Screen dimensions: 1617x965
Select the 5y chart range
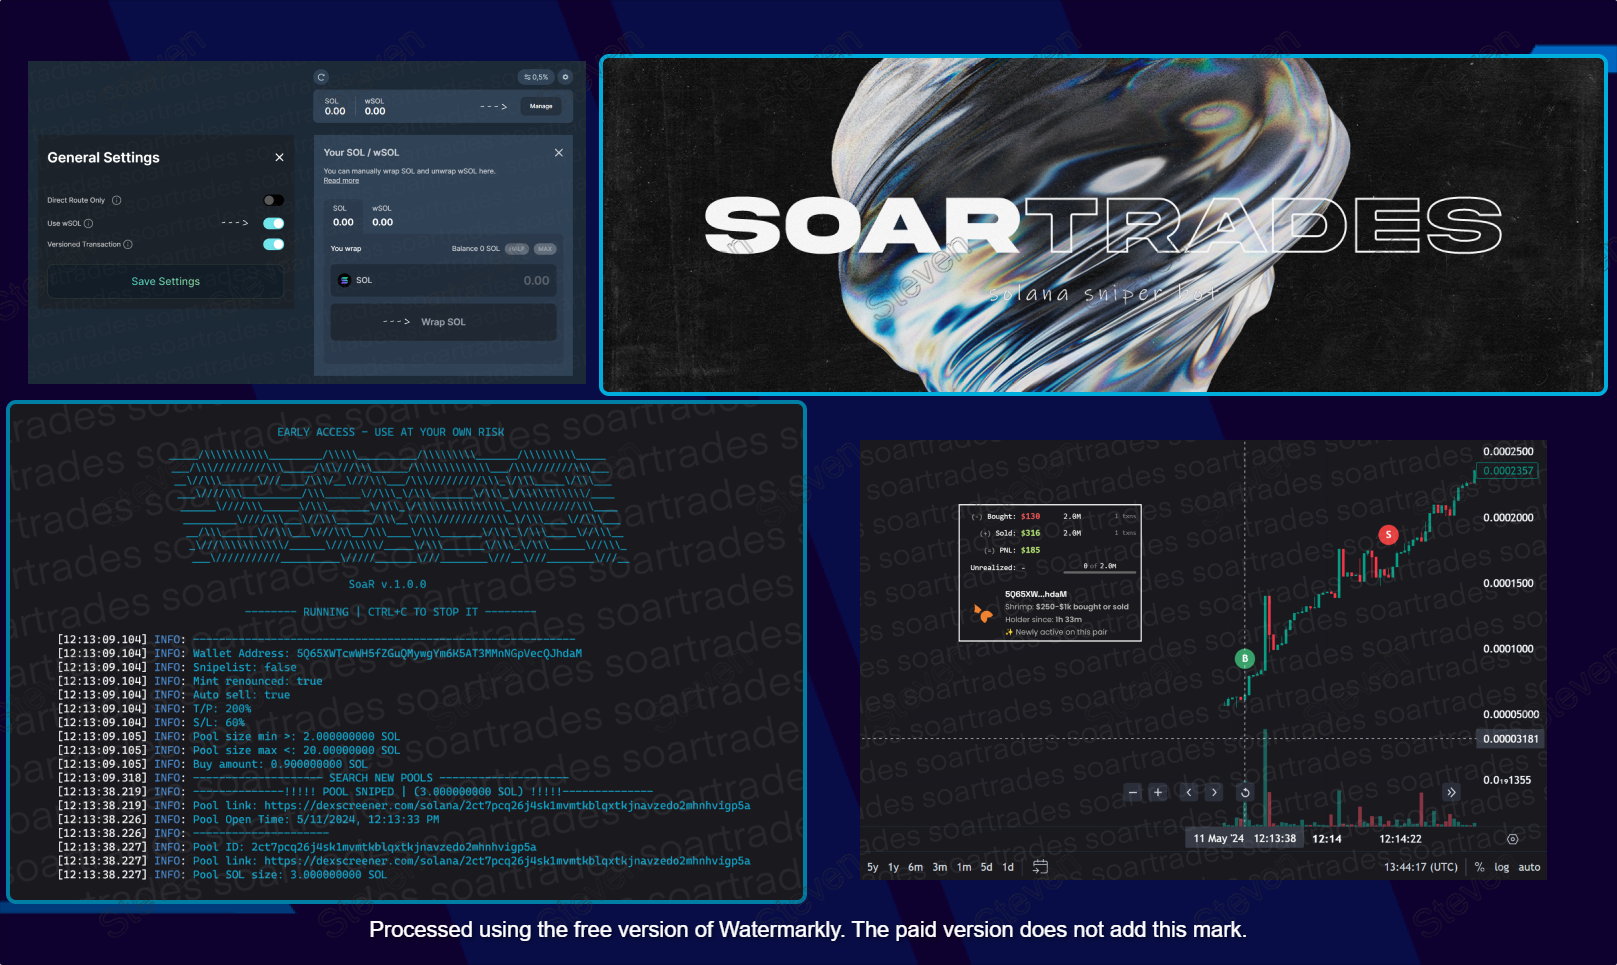point(873,867)
